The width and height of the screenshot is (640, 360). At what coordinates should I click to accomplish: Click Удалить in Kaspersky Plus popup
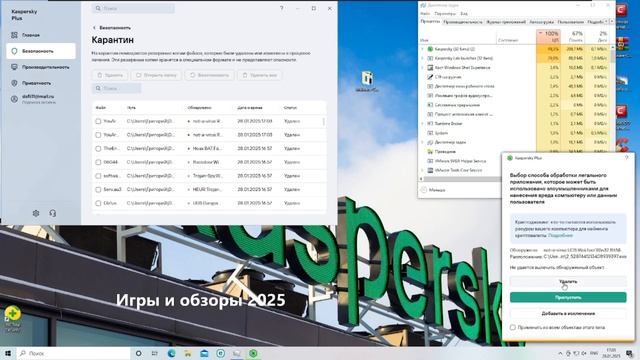tap(568, 281)
